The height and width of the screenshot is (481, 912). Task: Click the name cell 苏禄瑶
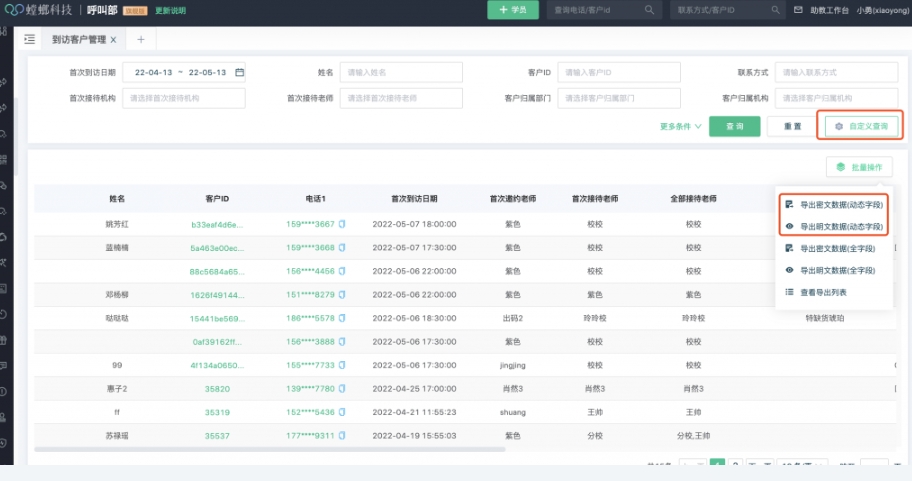click(x=117, y=436)
